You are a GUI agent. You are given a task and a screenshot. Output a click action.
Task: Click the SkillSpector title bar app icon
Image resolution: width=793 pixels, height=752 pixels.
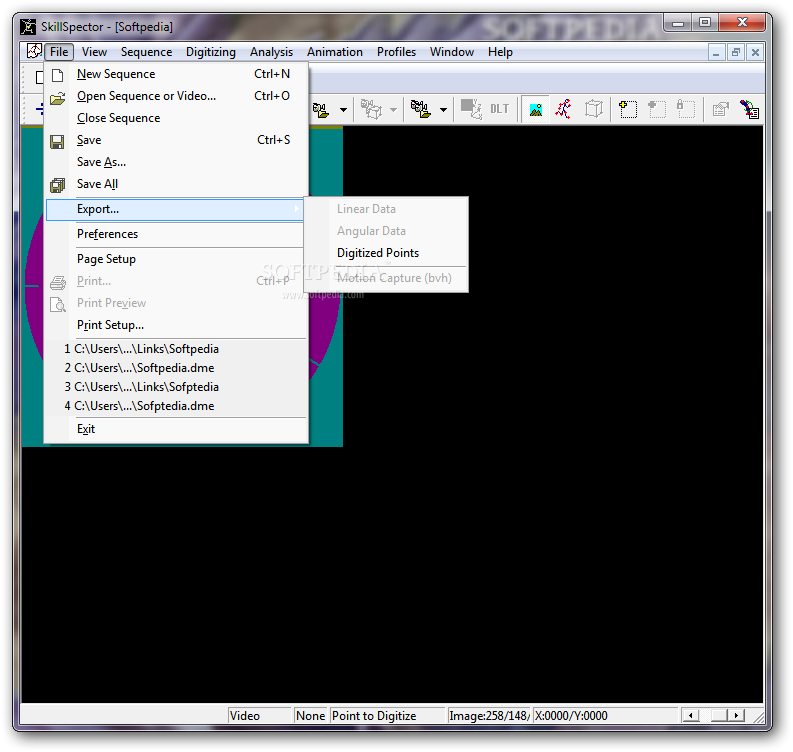tap(28, 26)
